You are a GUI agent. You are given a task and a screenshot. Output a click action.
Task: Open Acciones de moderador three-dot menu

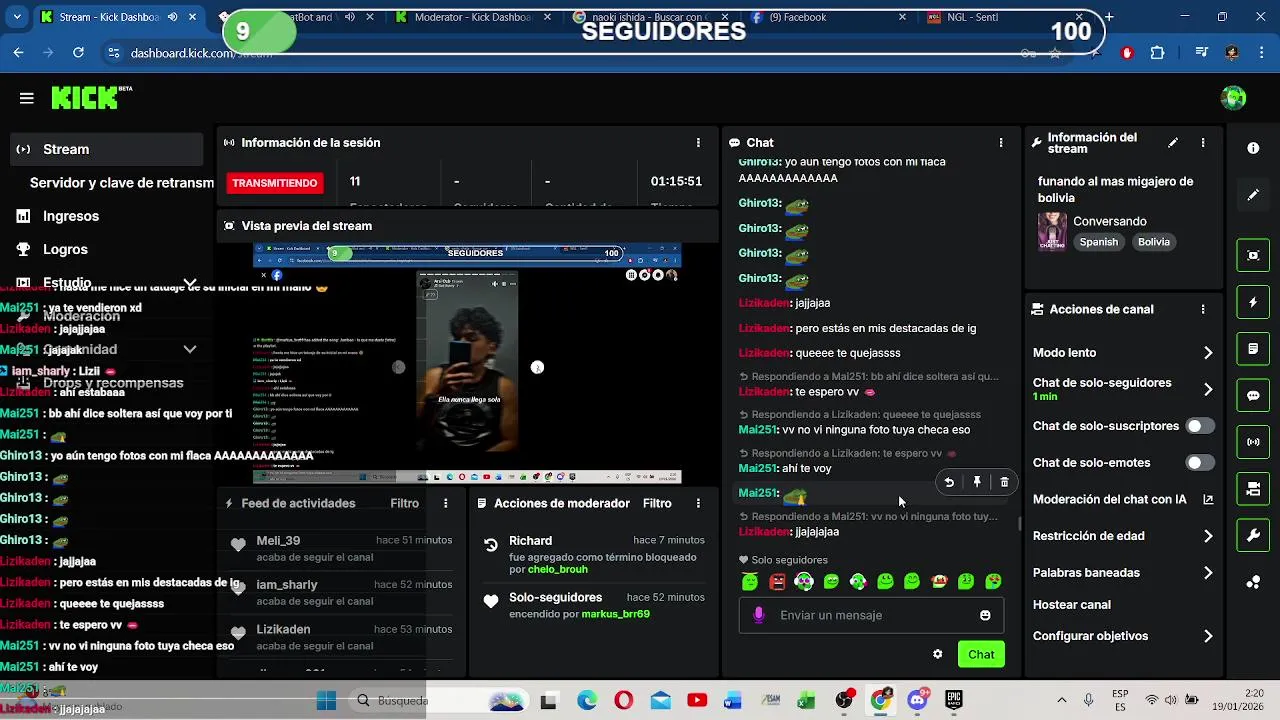pyautogui.click(x=698, y=503)
